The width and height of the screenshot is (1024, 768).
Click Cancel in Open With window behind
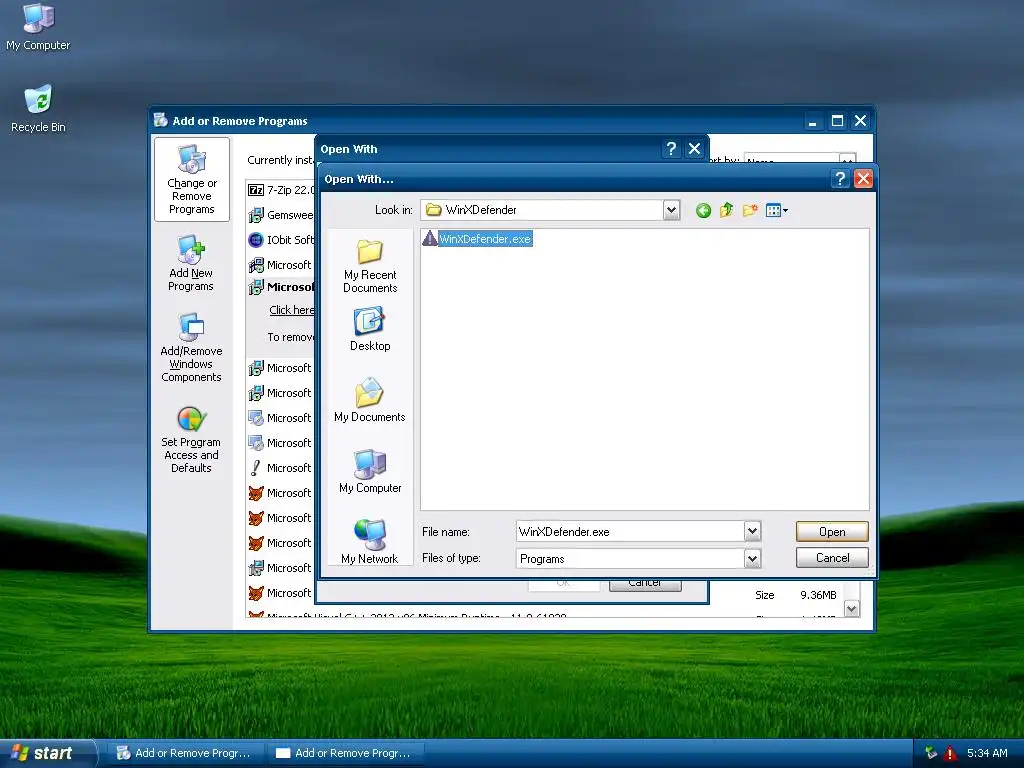coord(645,585)
